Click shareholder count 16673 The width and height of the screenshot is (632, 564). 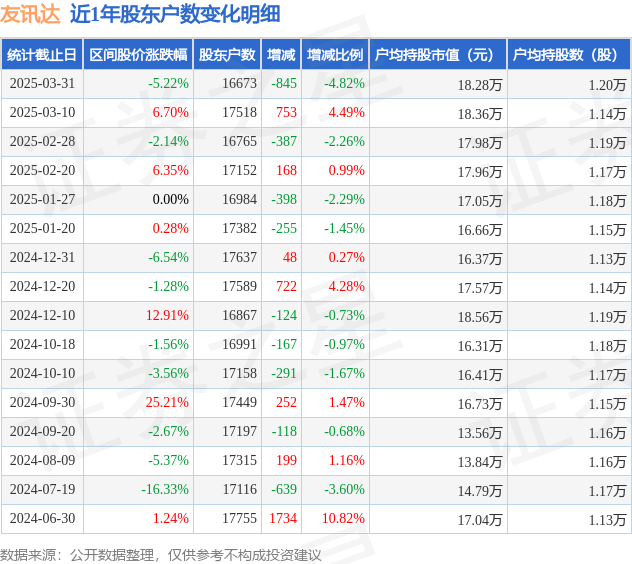pos(239,83)
